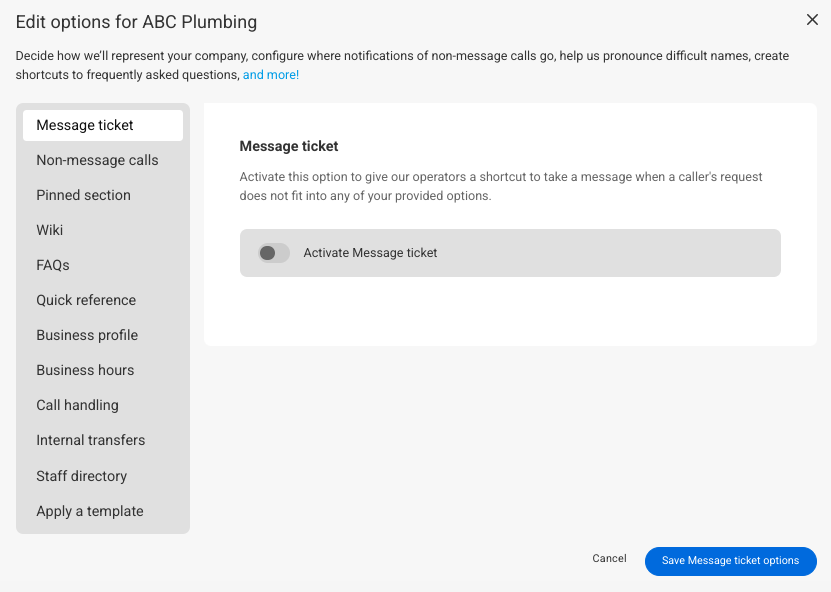Click the 'Message ticket' panel heading

coord(289,146)
